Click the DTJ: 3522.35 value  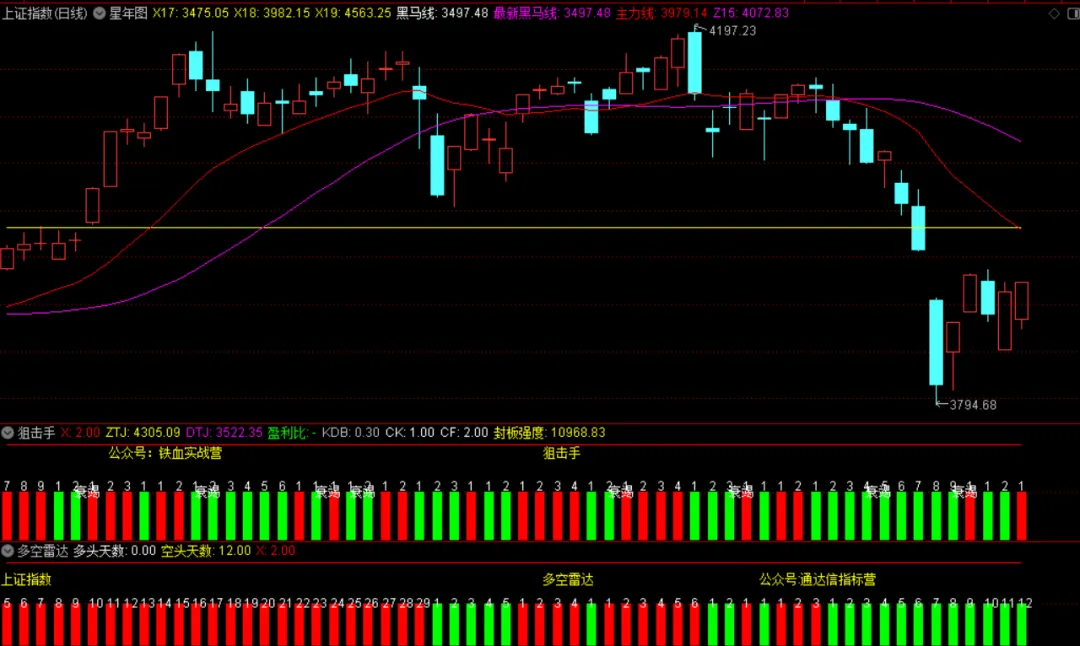tap(224, 433)
